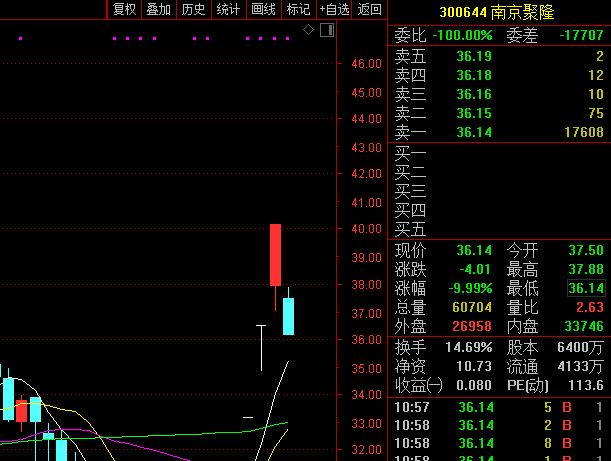The width and height of the screenshot is (611, 461).
Task: Click the PE(动) value 113.6
Action: click(586, 385)
